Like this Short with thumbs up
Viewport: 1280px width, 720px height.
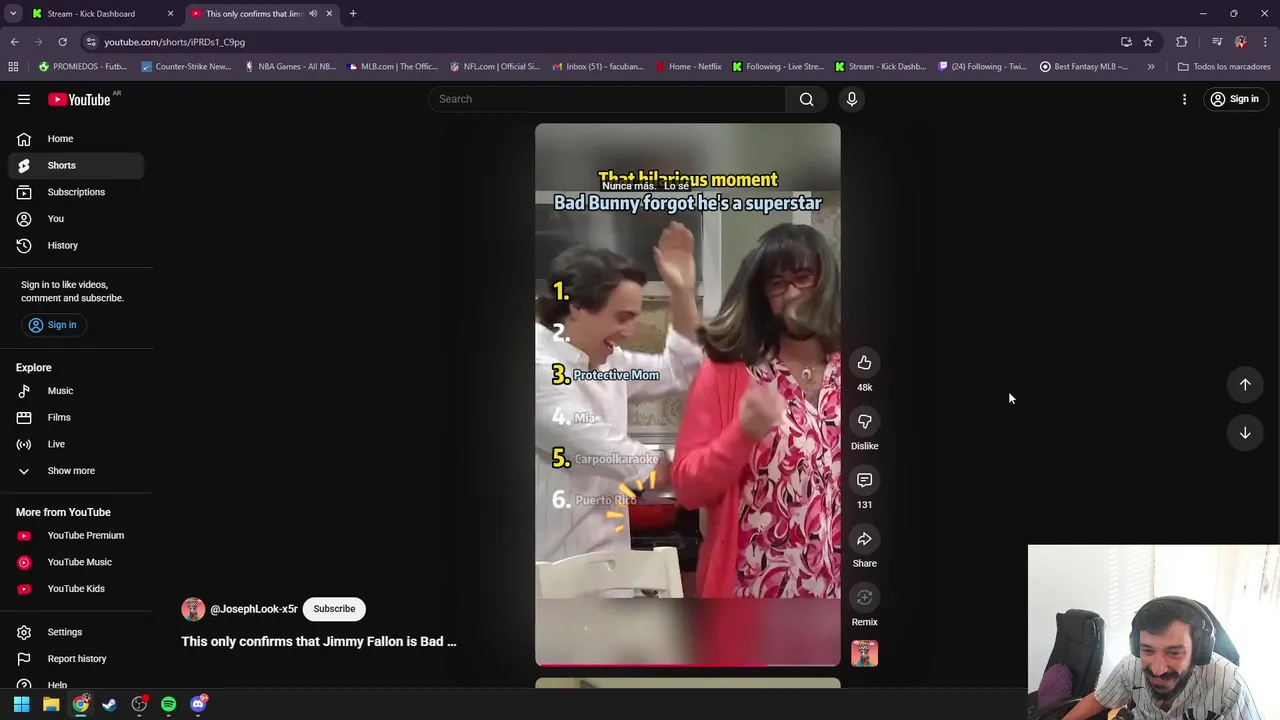[864, 363]
